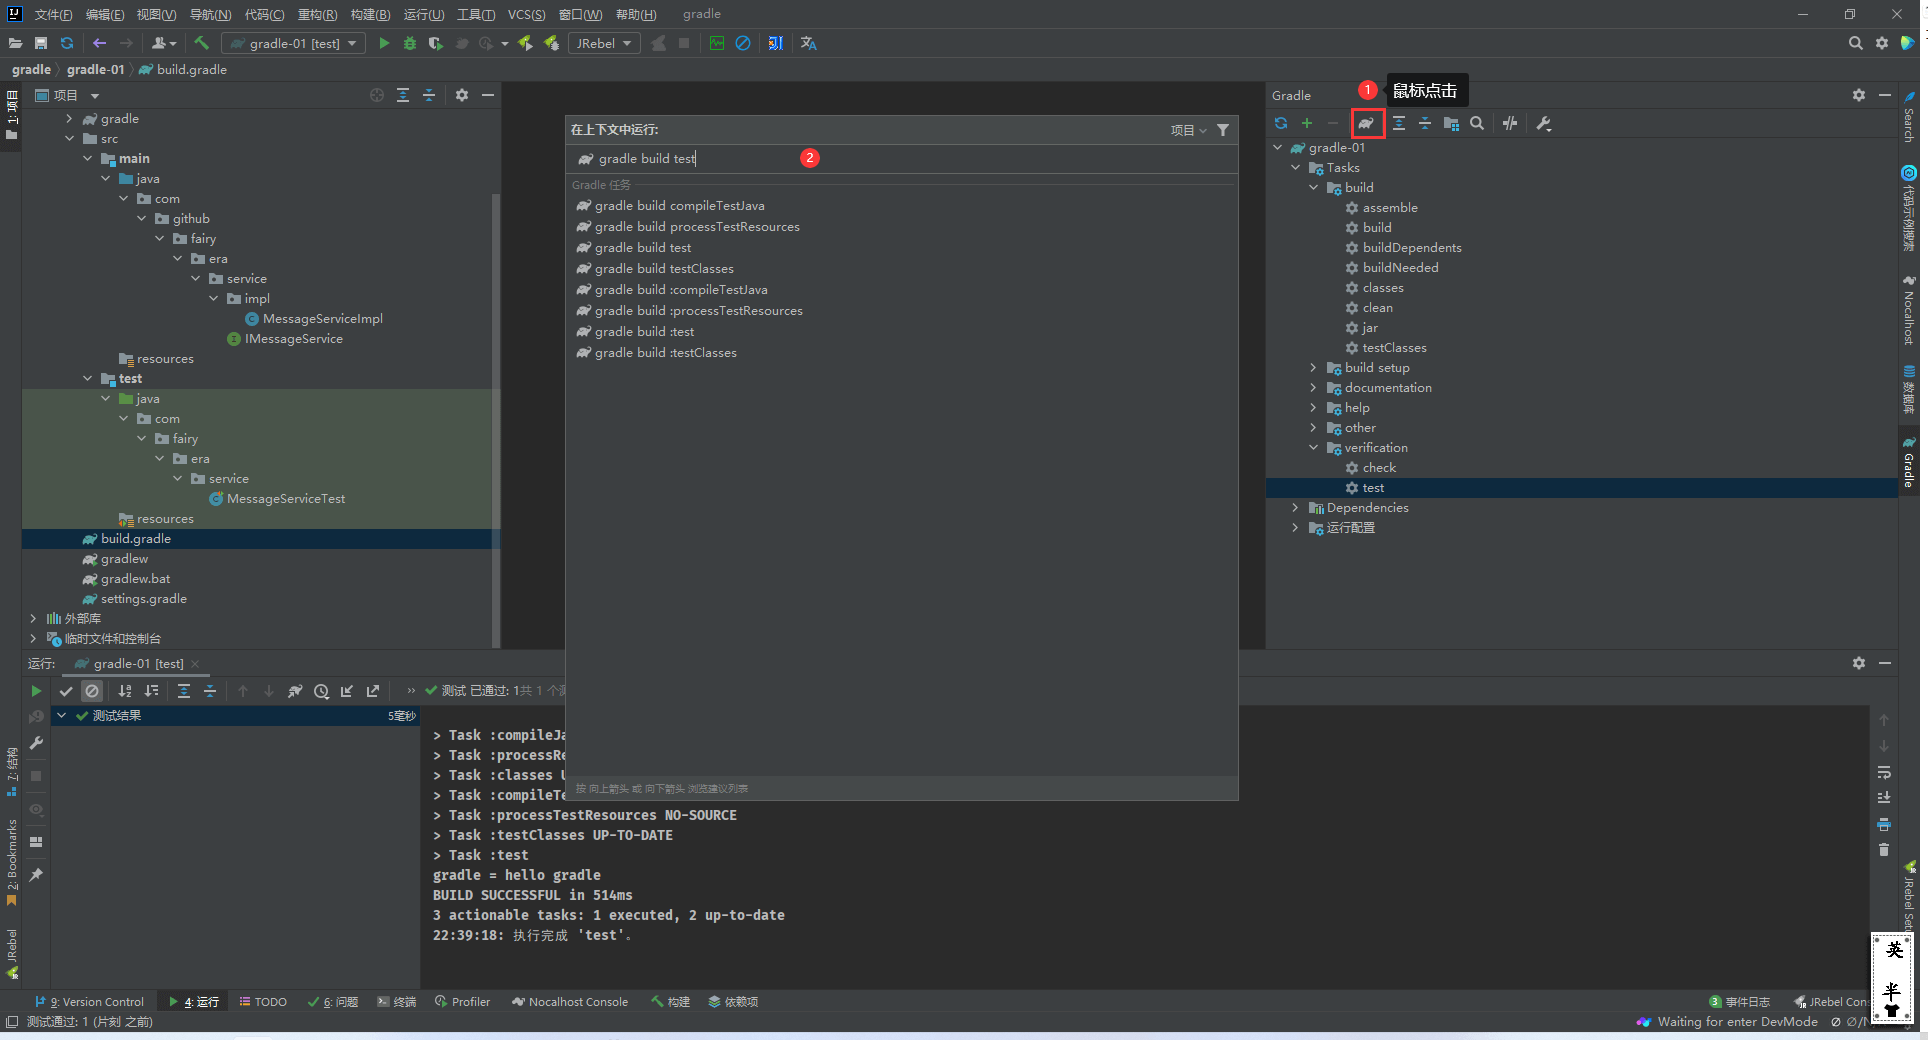
Task: Open 项目 scope dropdown in run popup
Action: [x=1188, y=130]
